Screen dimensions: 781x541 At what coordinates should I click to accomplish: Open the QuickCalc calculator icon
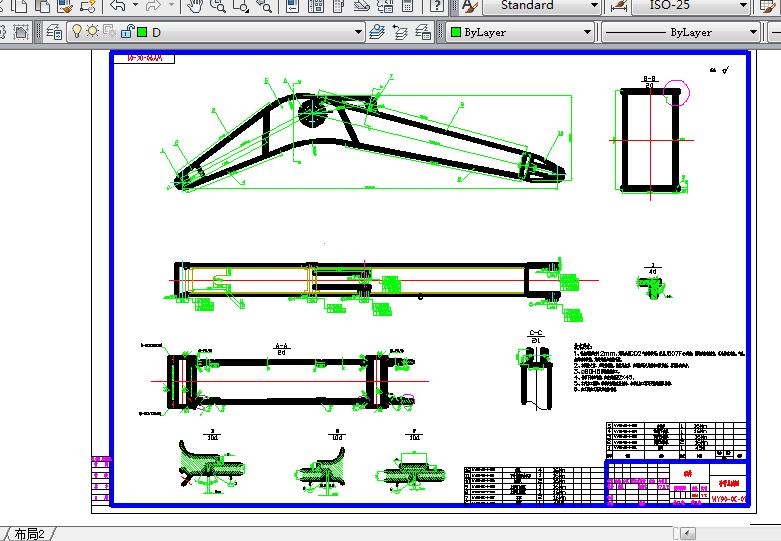407,6
